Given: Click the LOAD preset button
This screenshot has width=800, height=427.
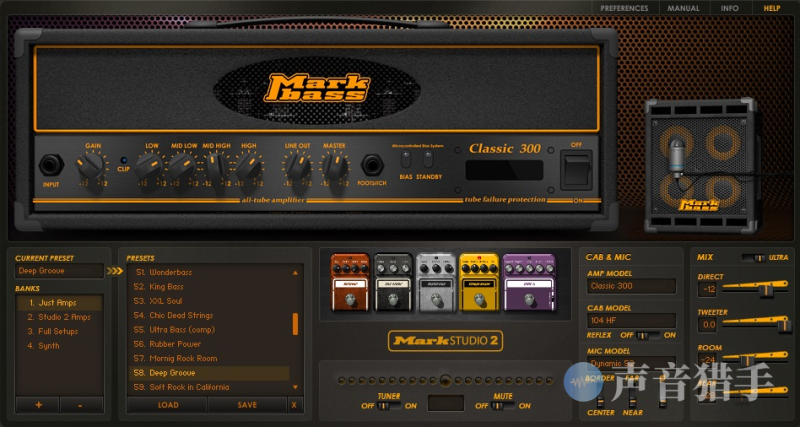Looking at the screenshot, I should coord(167,405).
